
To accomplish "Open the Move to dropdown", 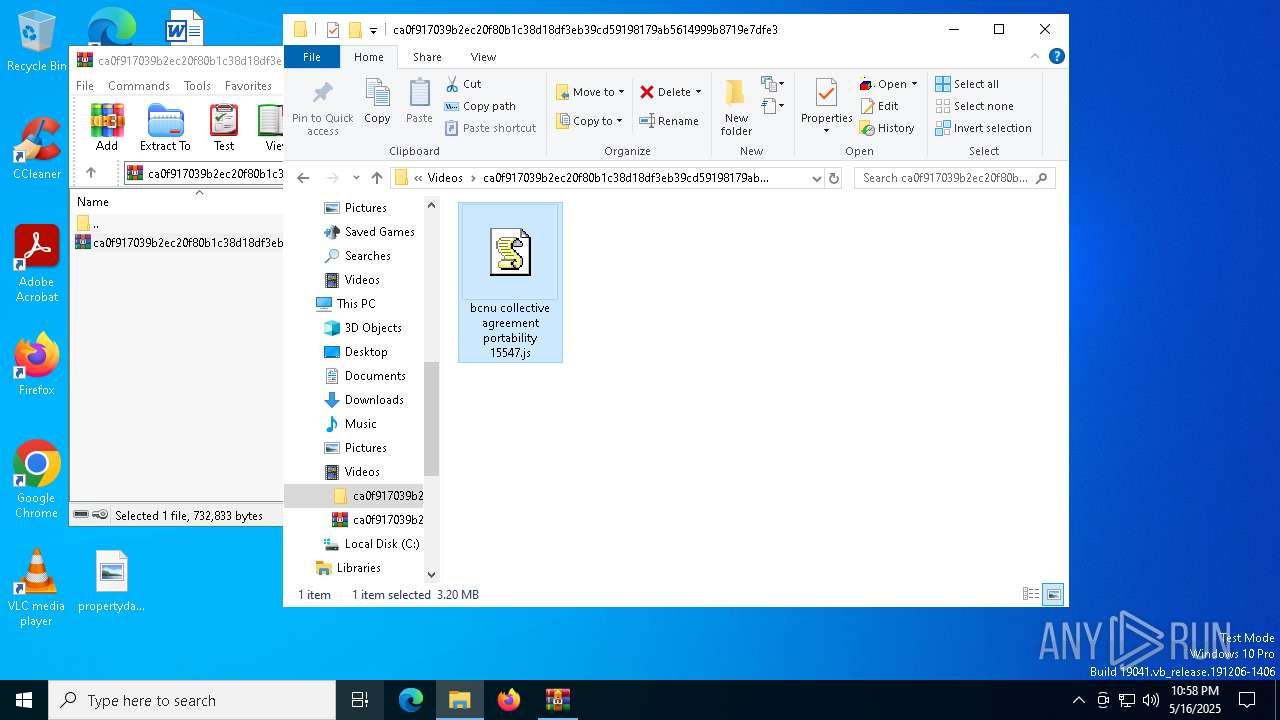I will (x=590, y=92).
